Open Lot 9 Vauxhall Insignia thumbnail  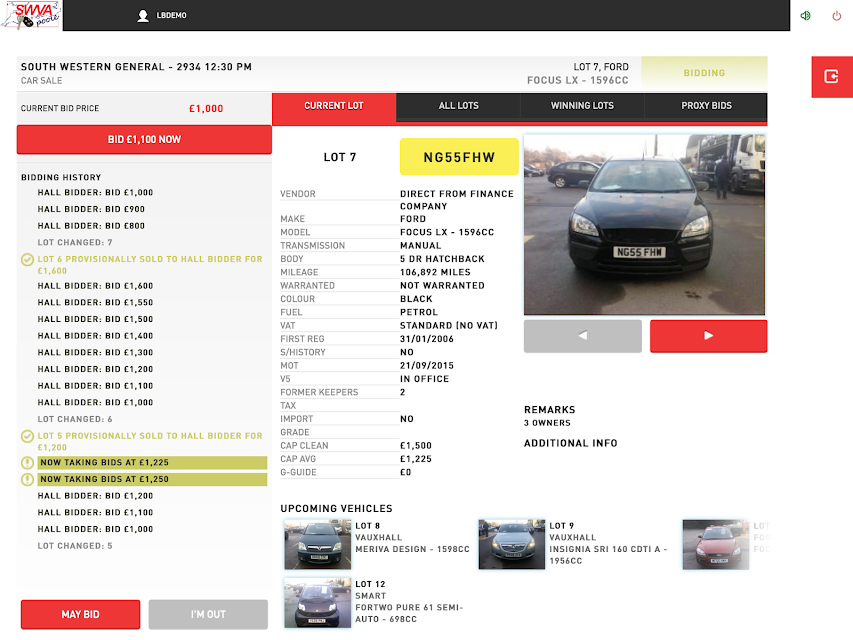point(511,545)
